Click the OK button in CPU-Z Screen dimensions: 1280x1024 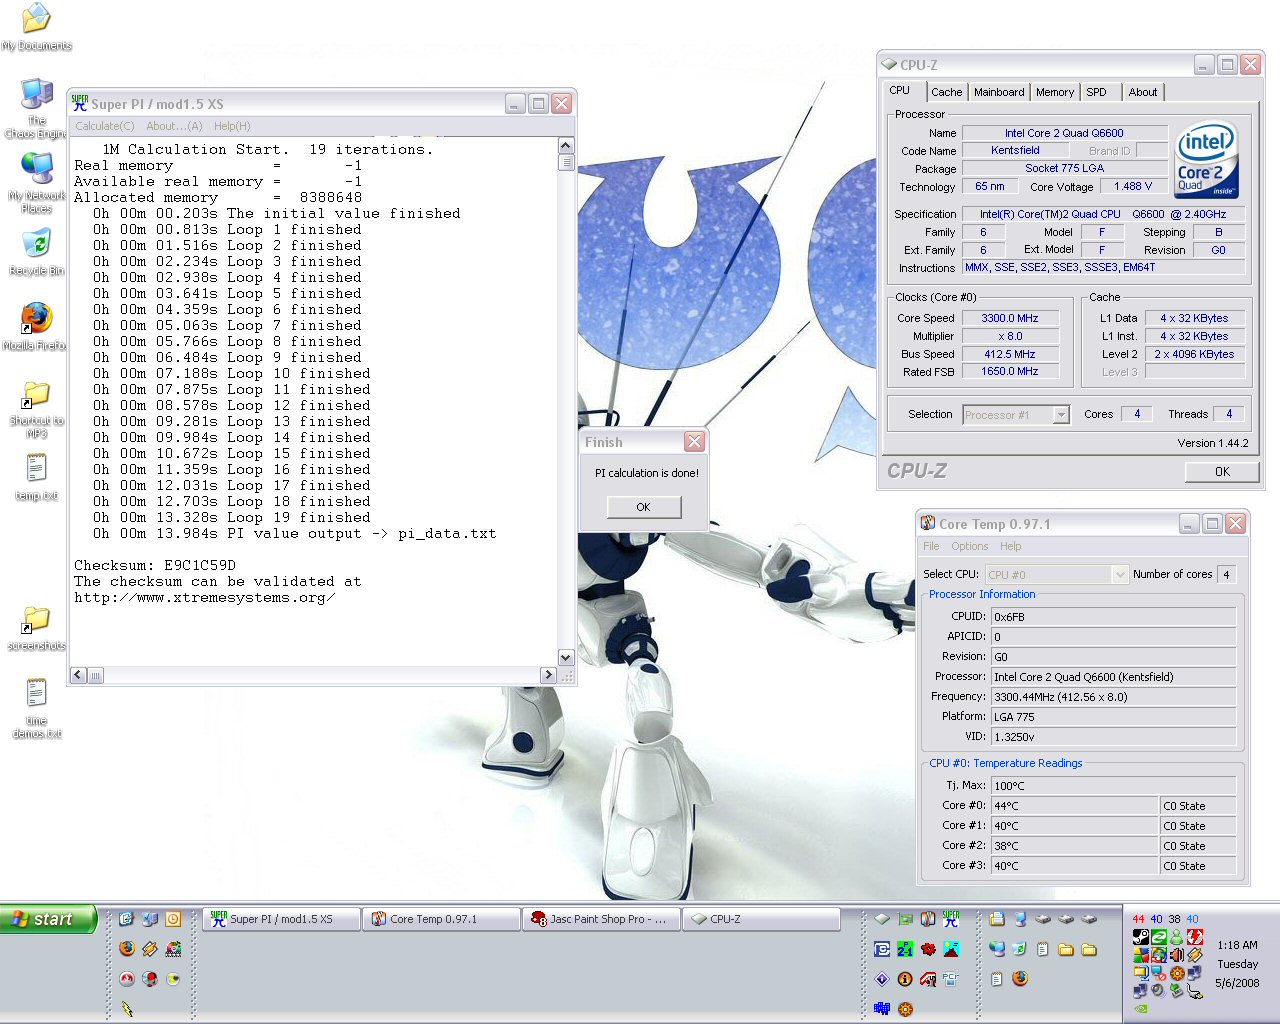1222,471
